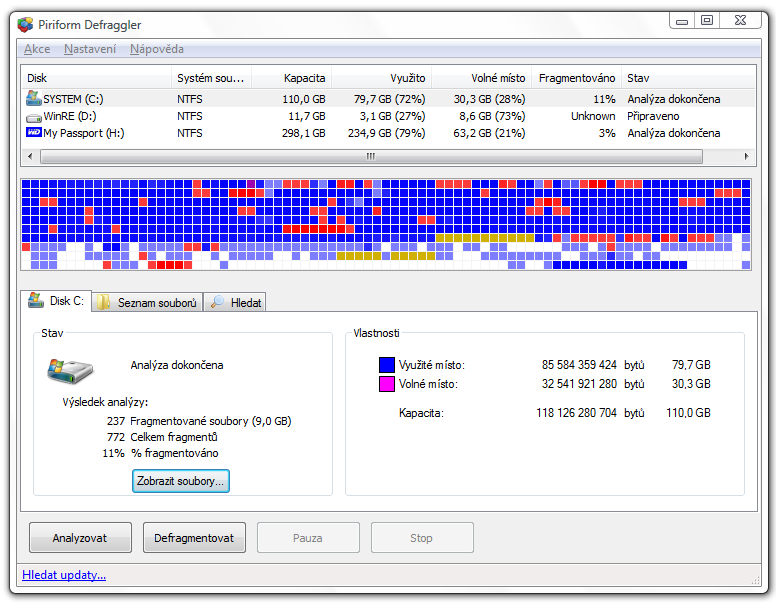Select the SYSTEM (C:) row name
The image size is (776, 603).
[x=73, y=99]
